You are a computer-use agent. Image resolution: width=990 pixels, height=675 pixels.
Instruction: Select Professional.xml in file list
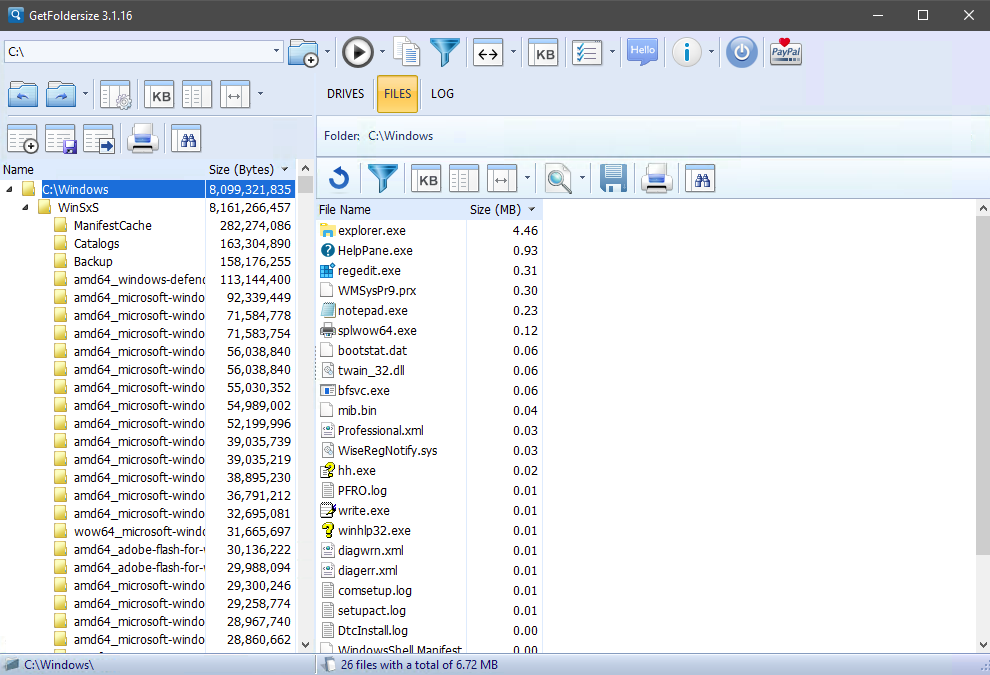click(x=380, y=431)
